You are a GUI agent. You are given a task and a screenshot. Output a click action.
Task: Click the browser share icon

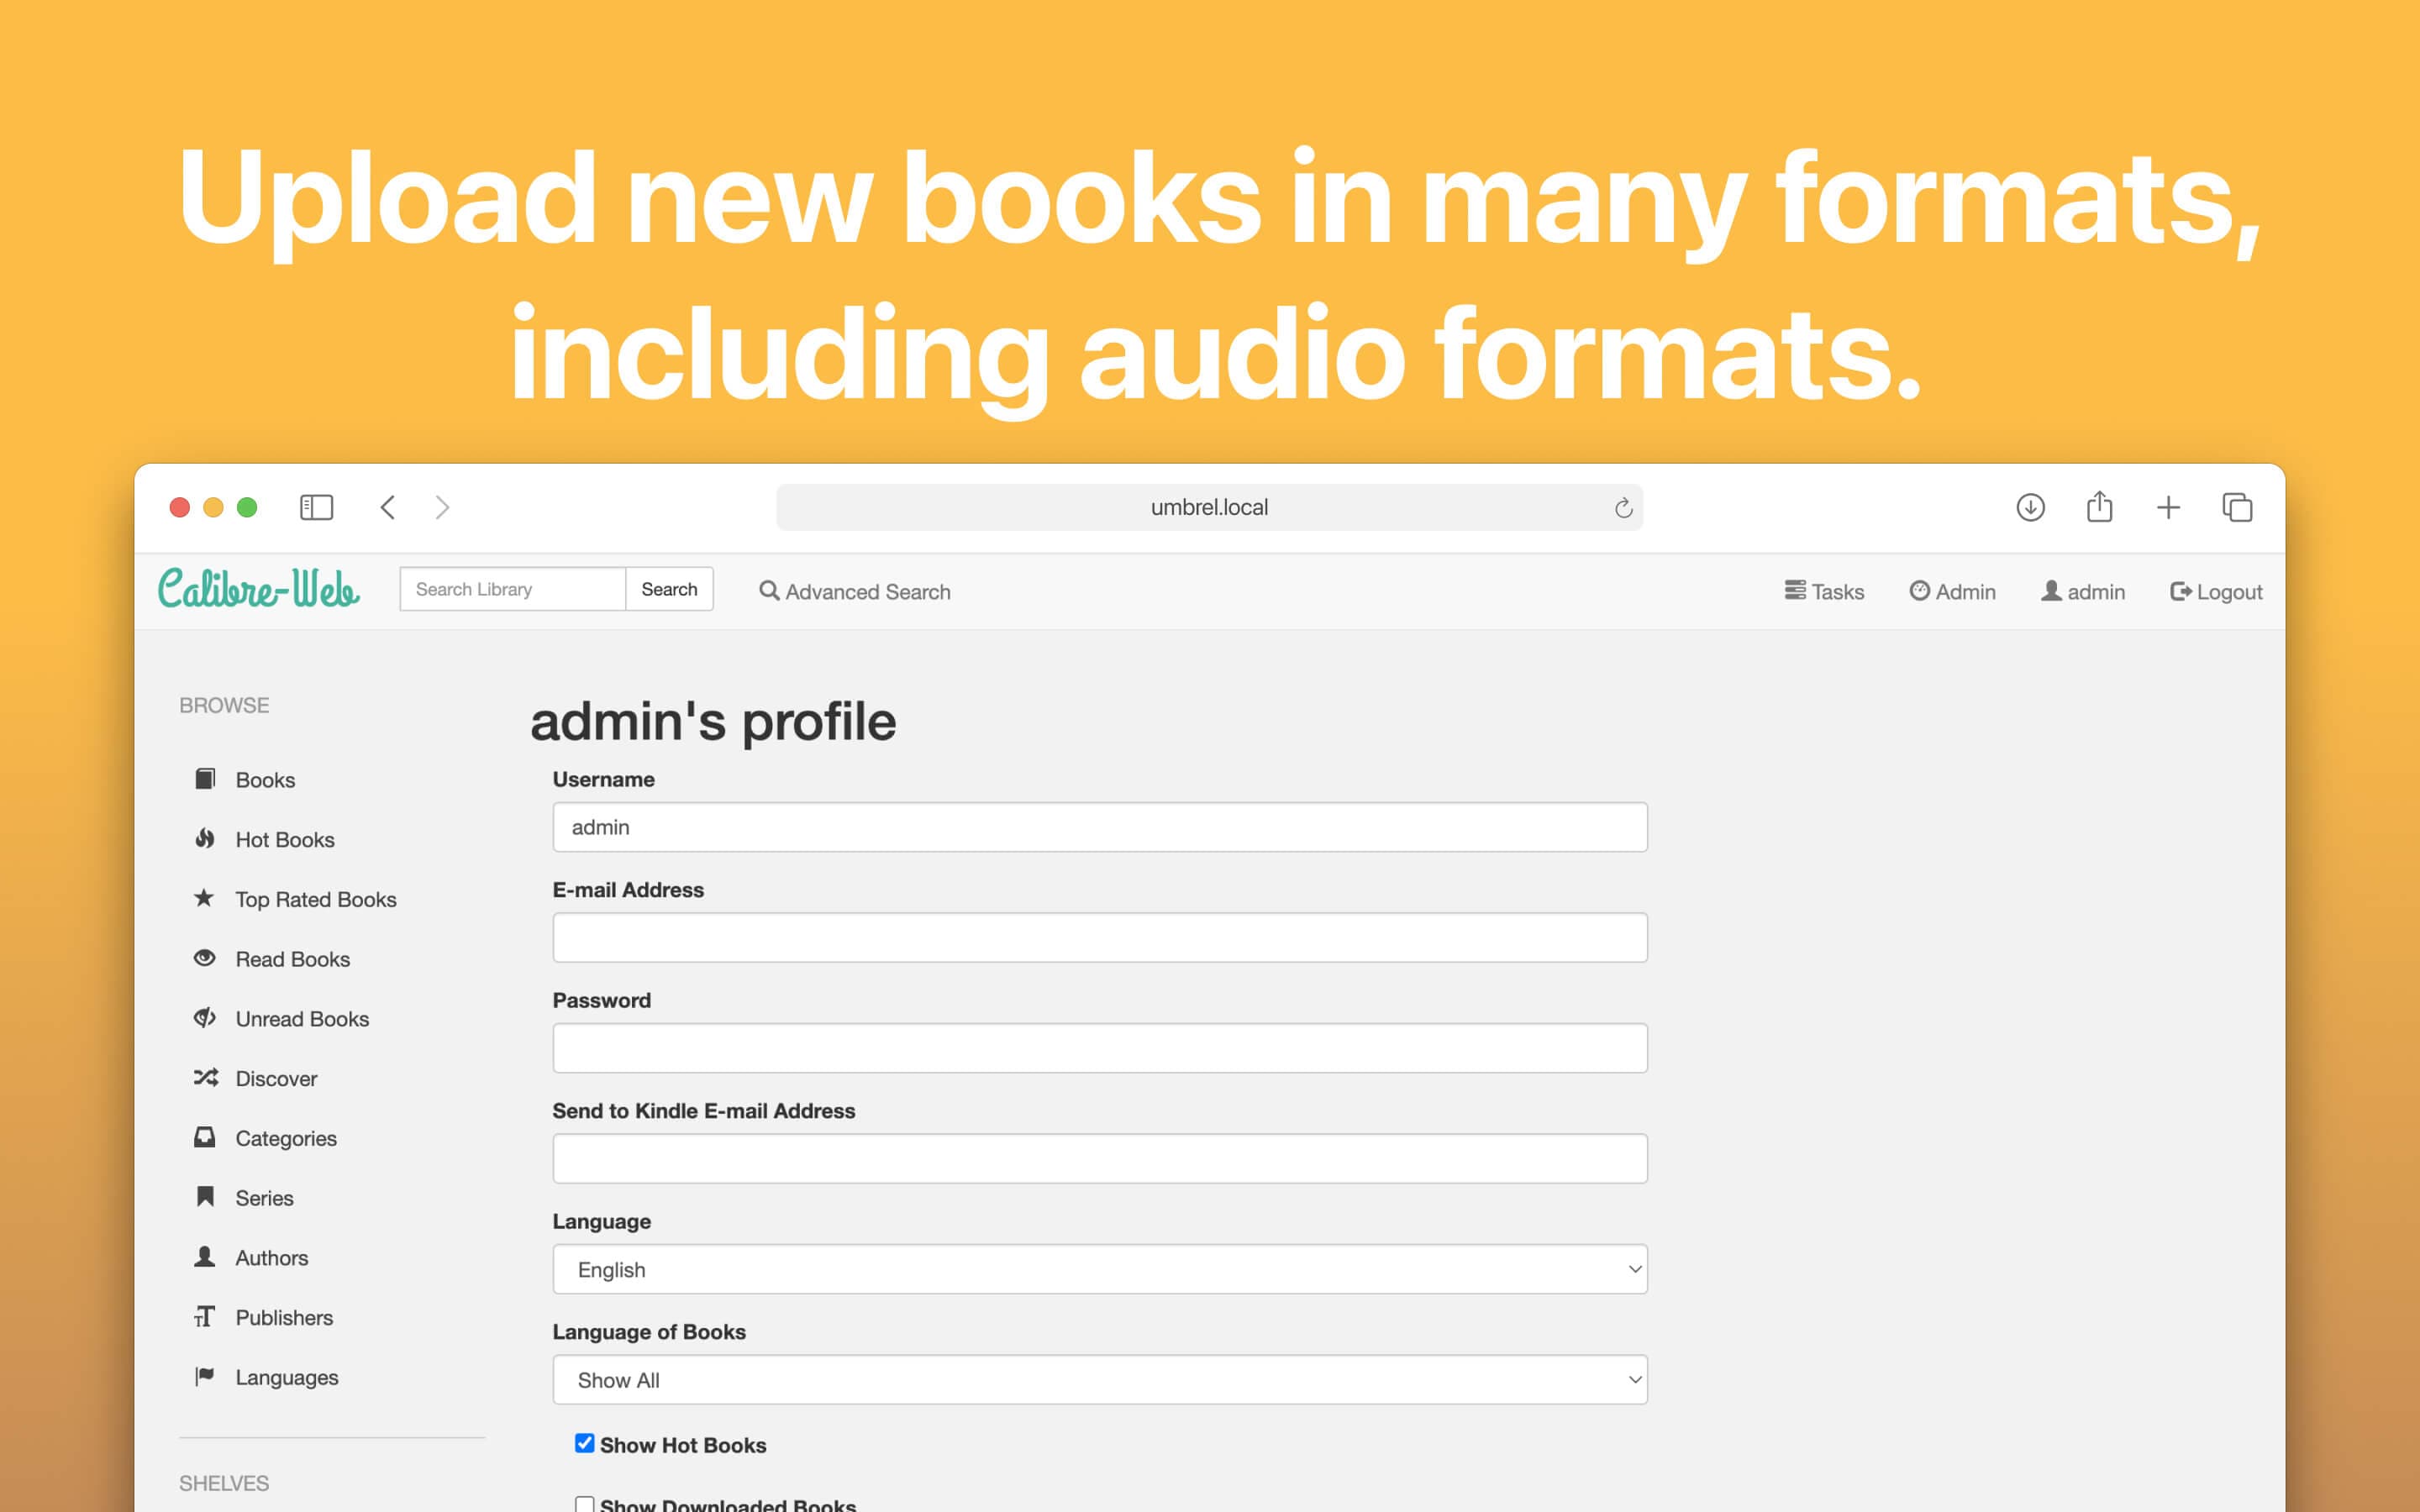[x=2099, y=508]
